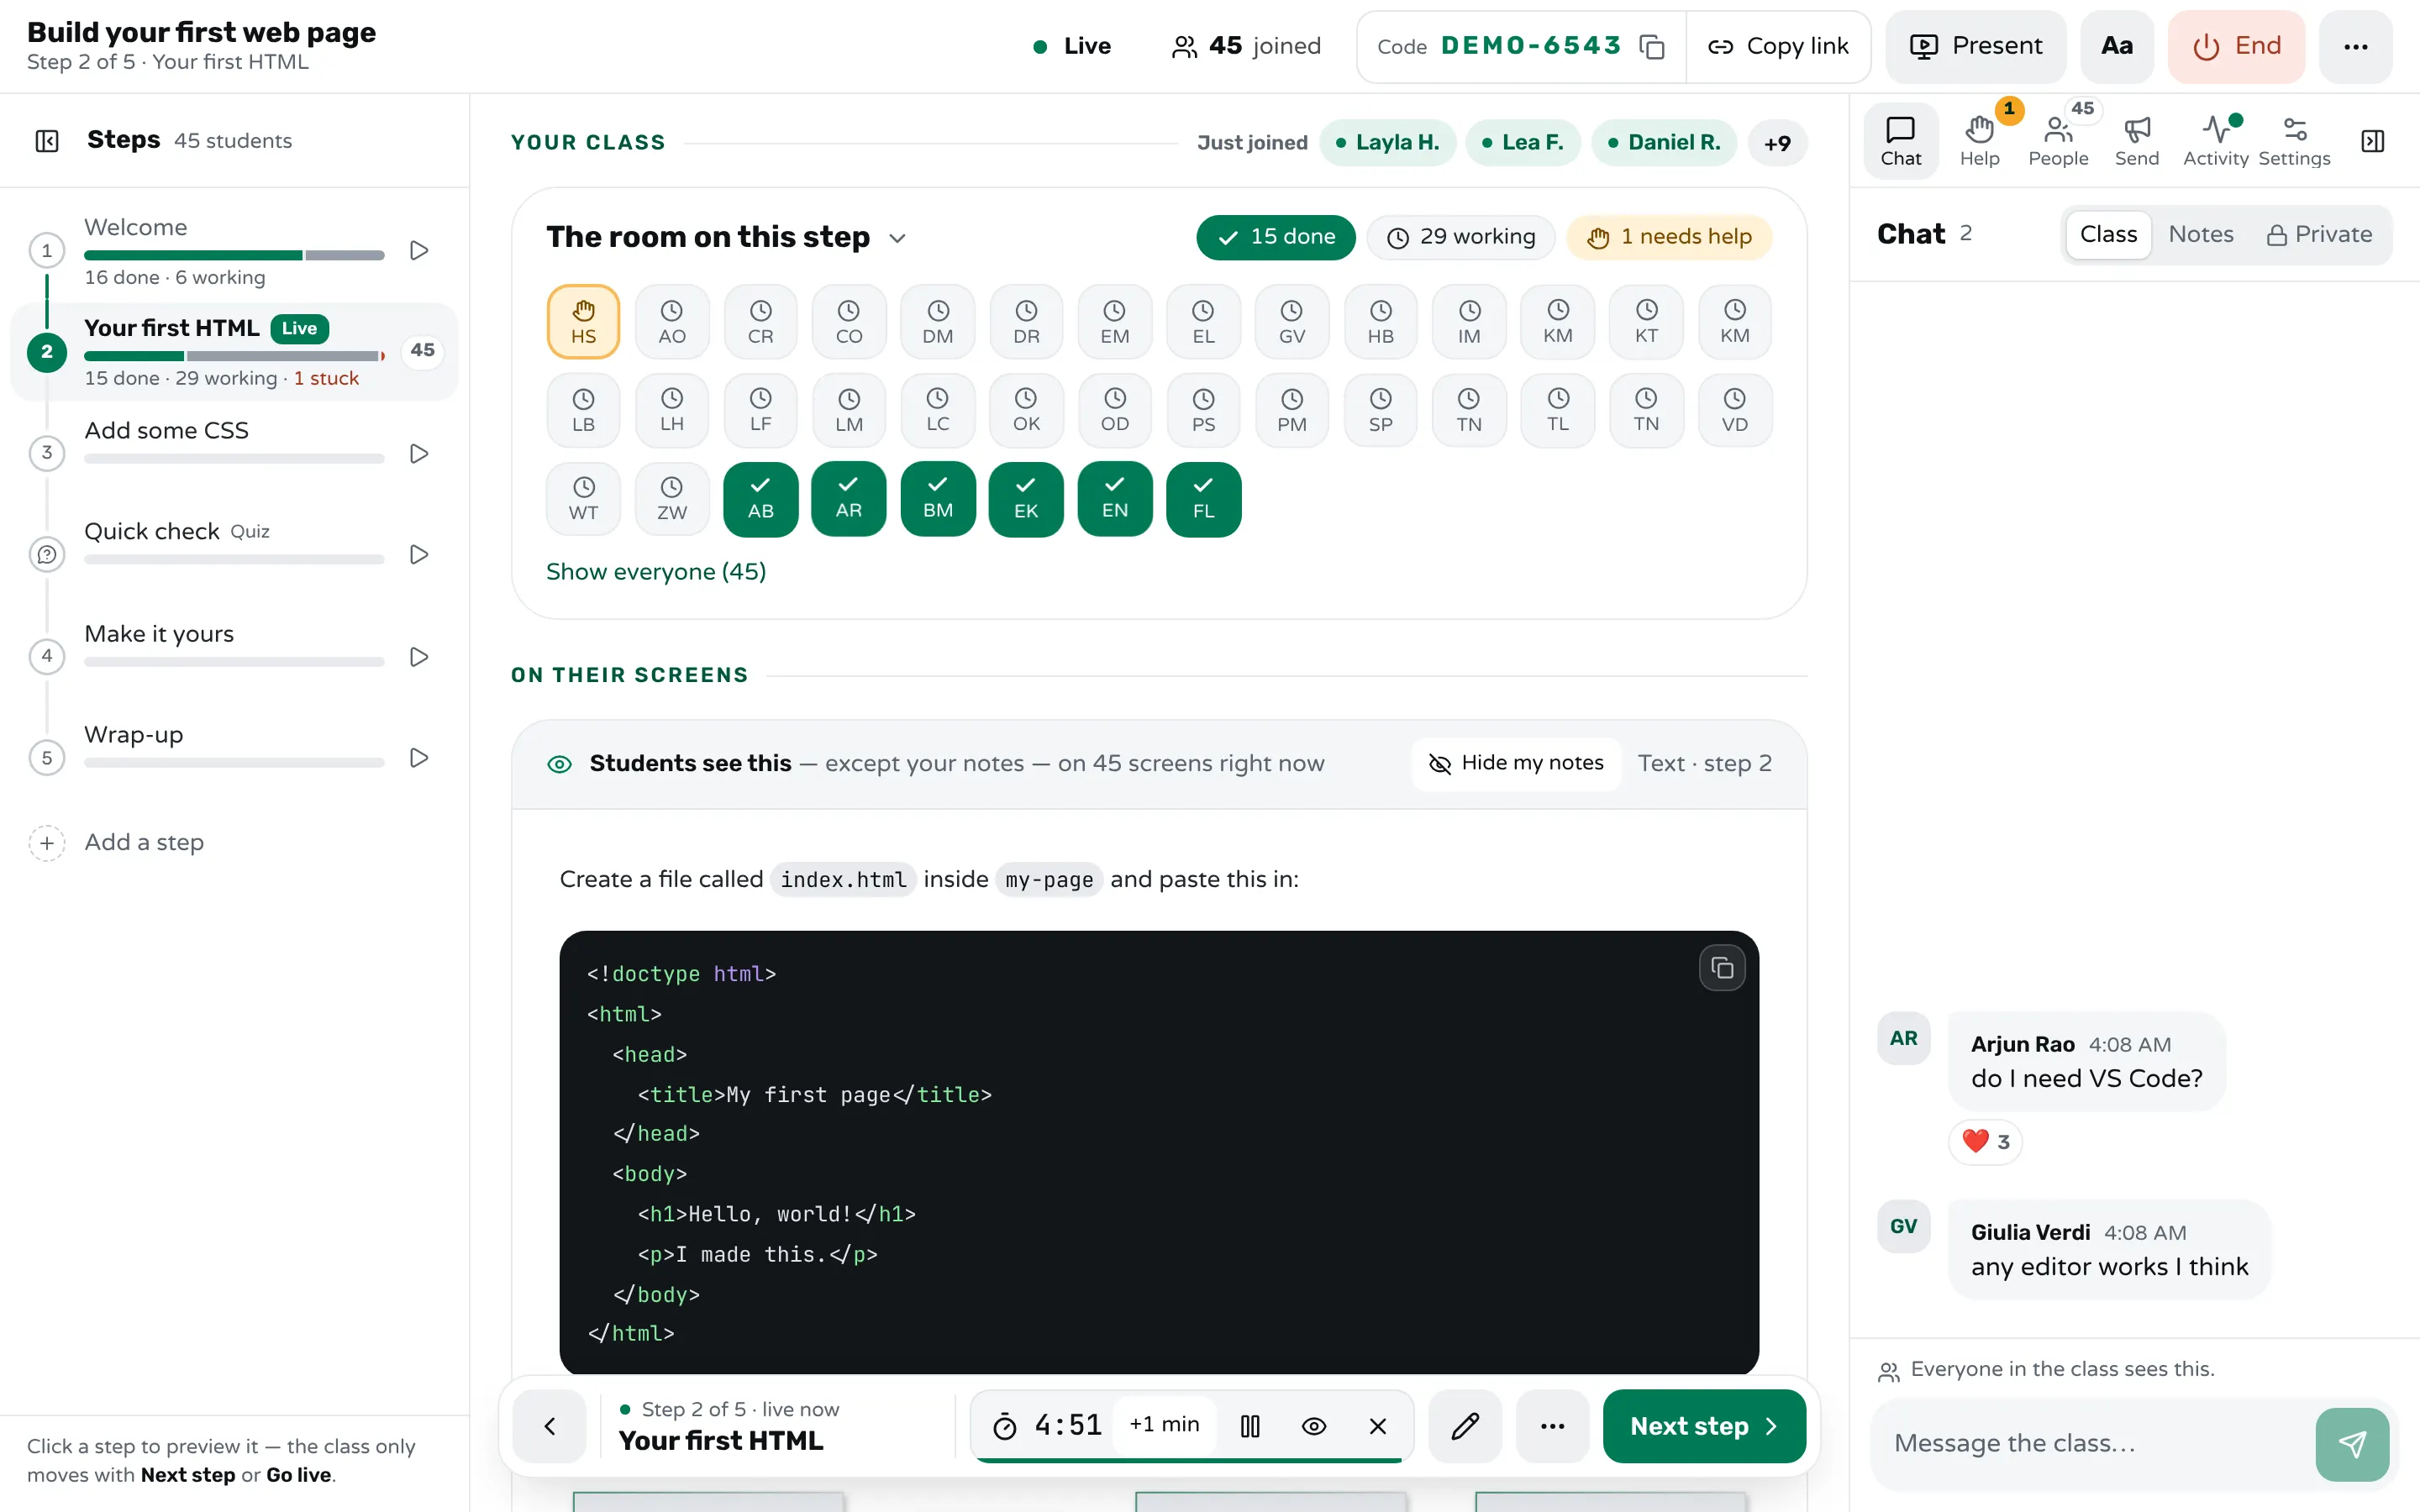Viewport: 2420px width, 1512px height.
Task: Open the Send announcement panel
Action: [2136, 141]
